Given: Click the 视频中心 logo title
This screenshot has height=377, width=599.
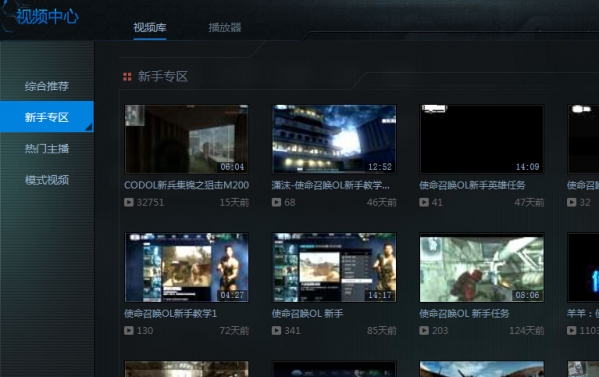Looking at the screenshot, I should [47, 17].
